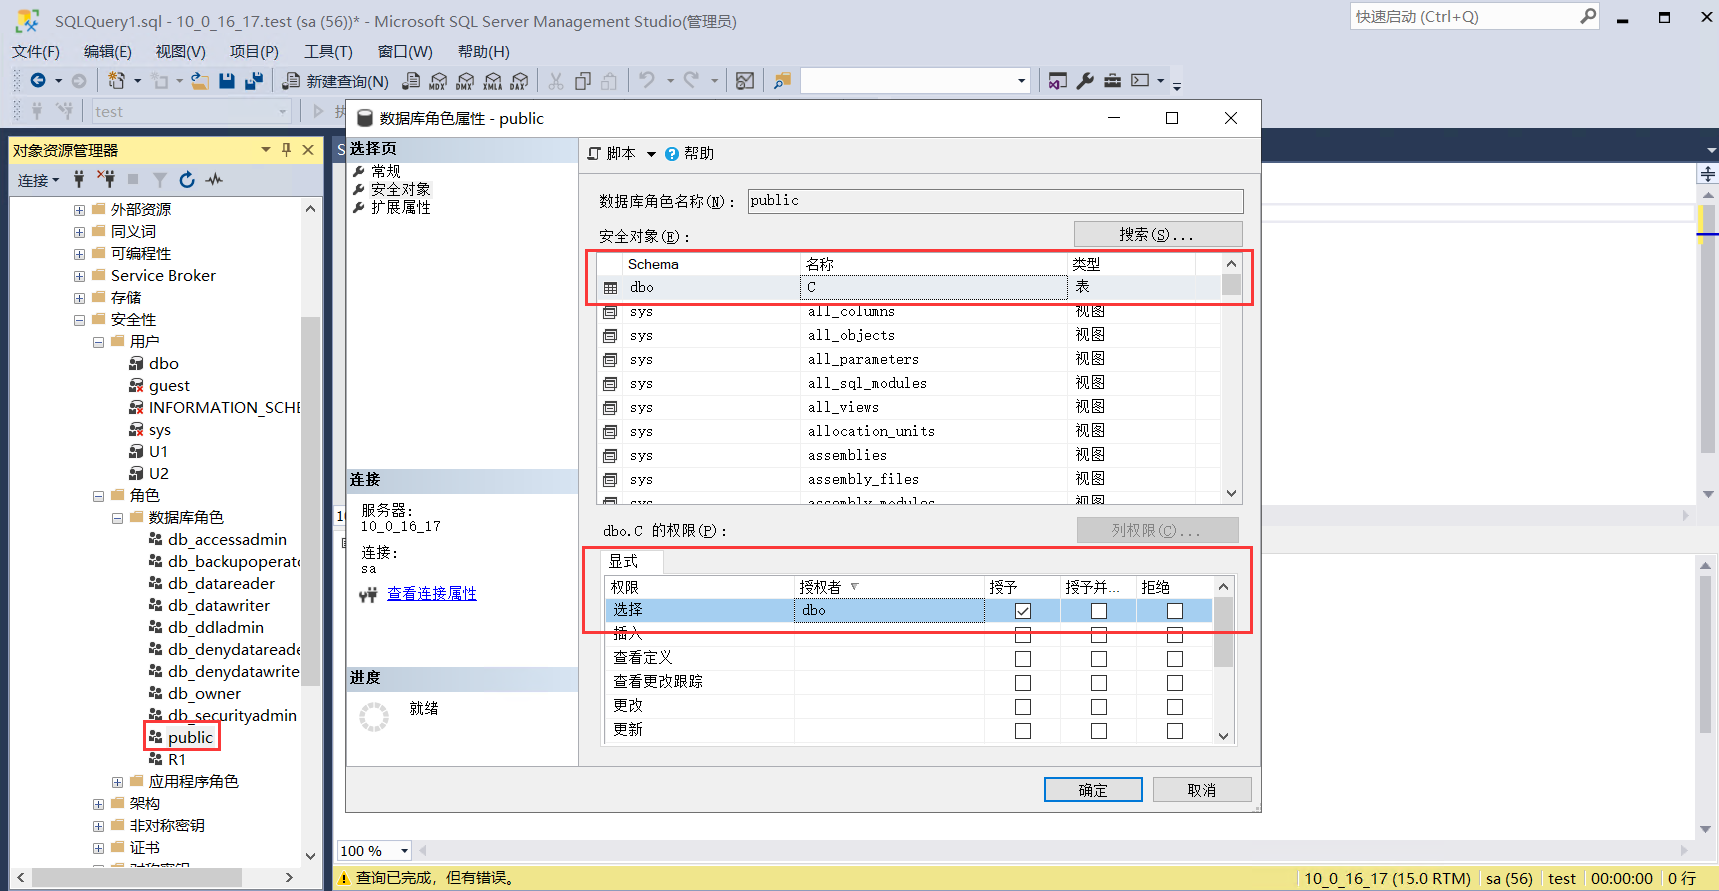1719x891 pixels.
Task: Click the 新建查询(N) toolbar button
Action: coord(336,81)
